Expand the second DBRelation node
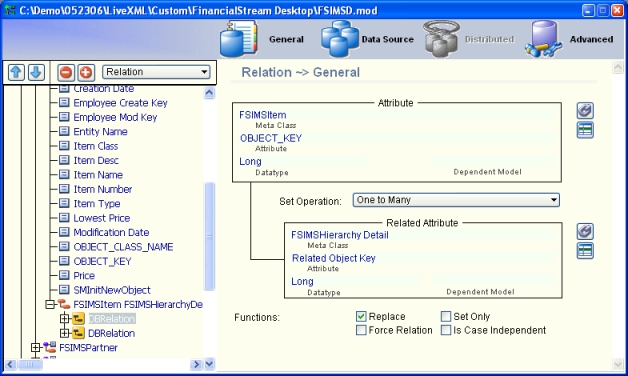The width and height of the screenshot is (628, 376). coord(64,333)
